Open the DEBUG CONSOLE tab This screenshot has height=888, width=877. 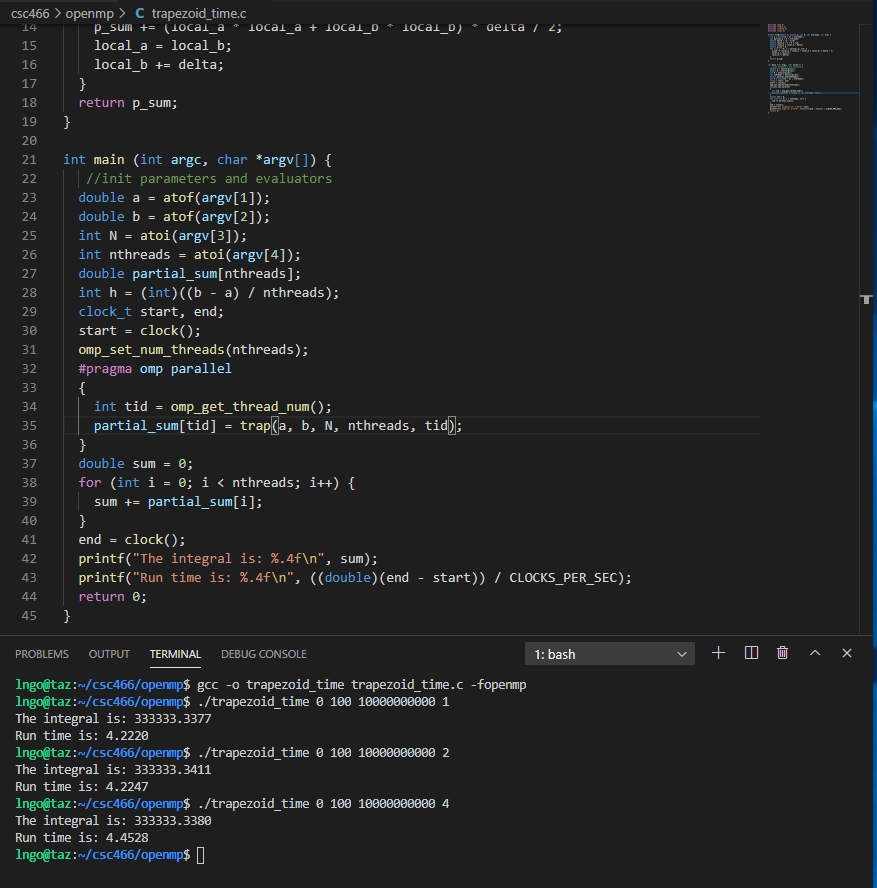click(x=264, y=654)
